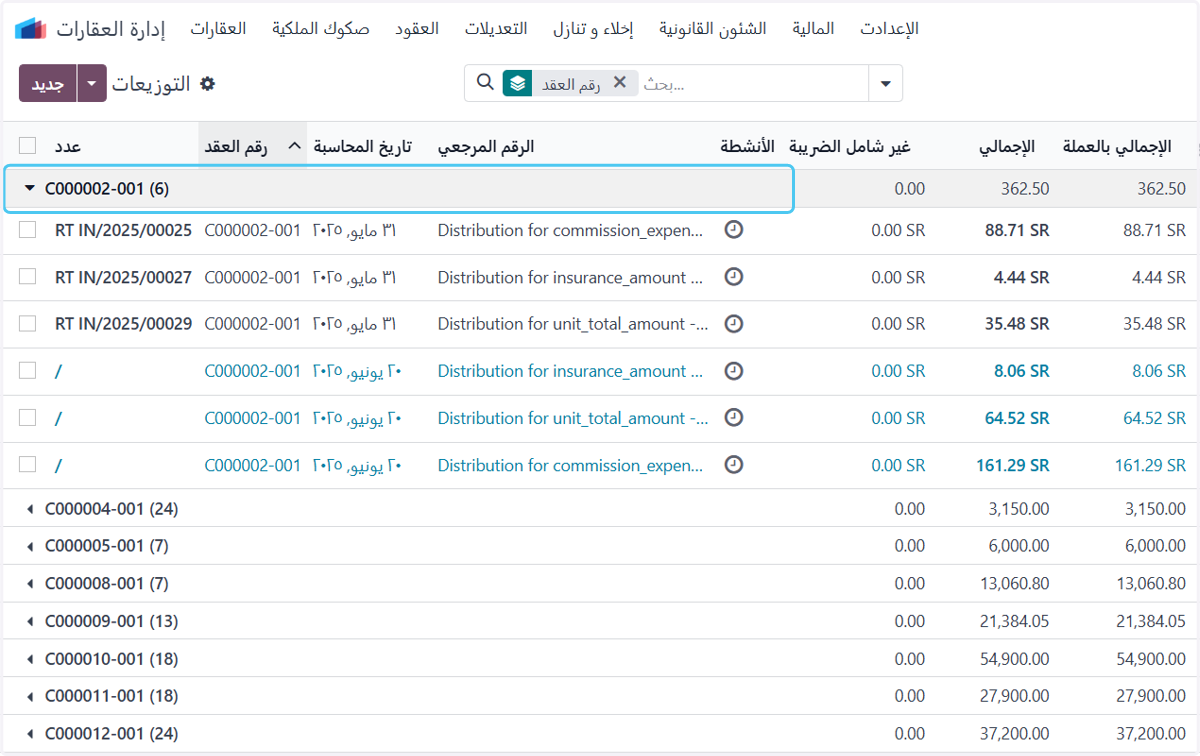Open the التعديلات menu
Viewport: 1200px width, 756px height.
[x=496, y=28]
